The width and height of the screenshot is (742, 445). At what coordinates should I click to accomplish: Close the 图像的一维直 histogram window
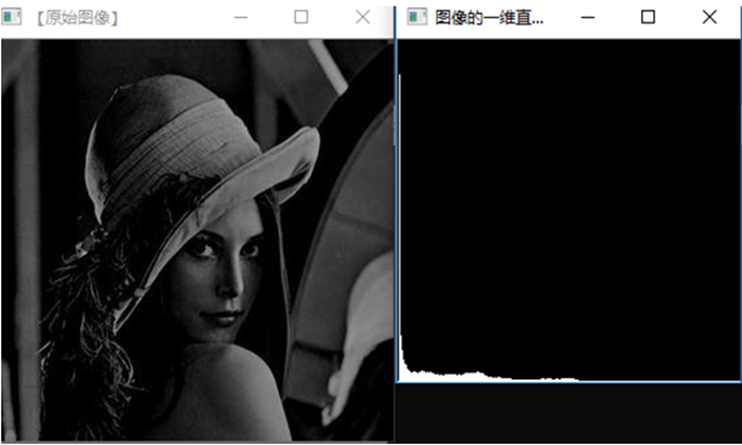(x=709, y=17)
